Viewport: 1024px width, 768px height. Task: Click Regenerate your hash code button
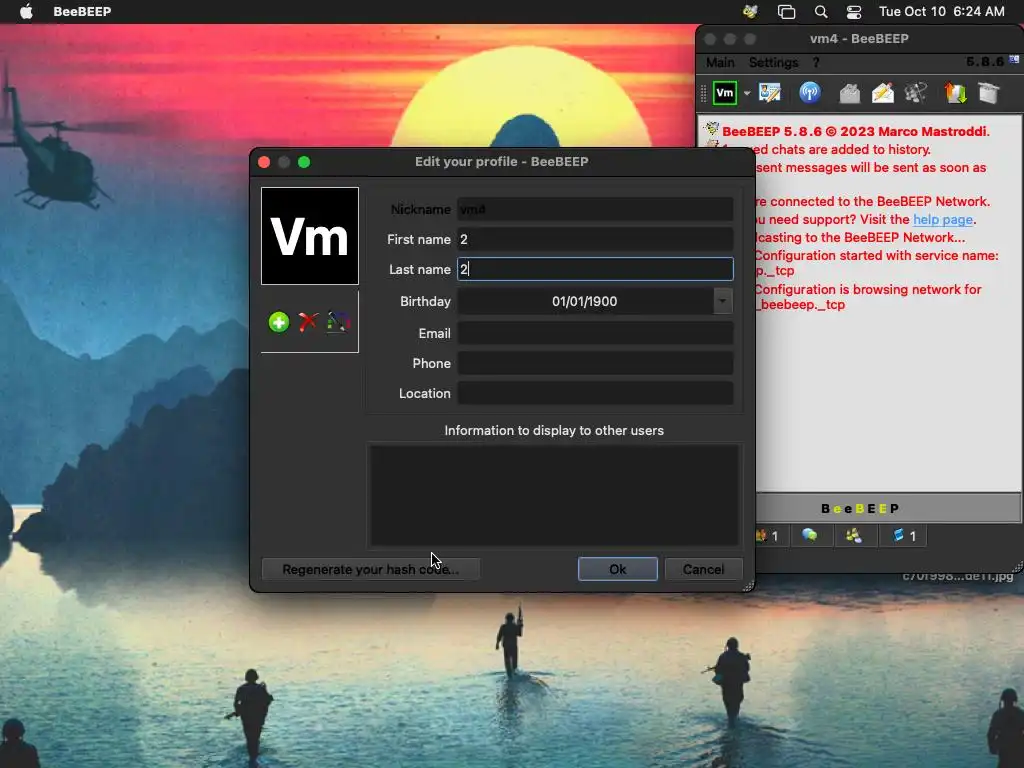[370, 569]
